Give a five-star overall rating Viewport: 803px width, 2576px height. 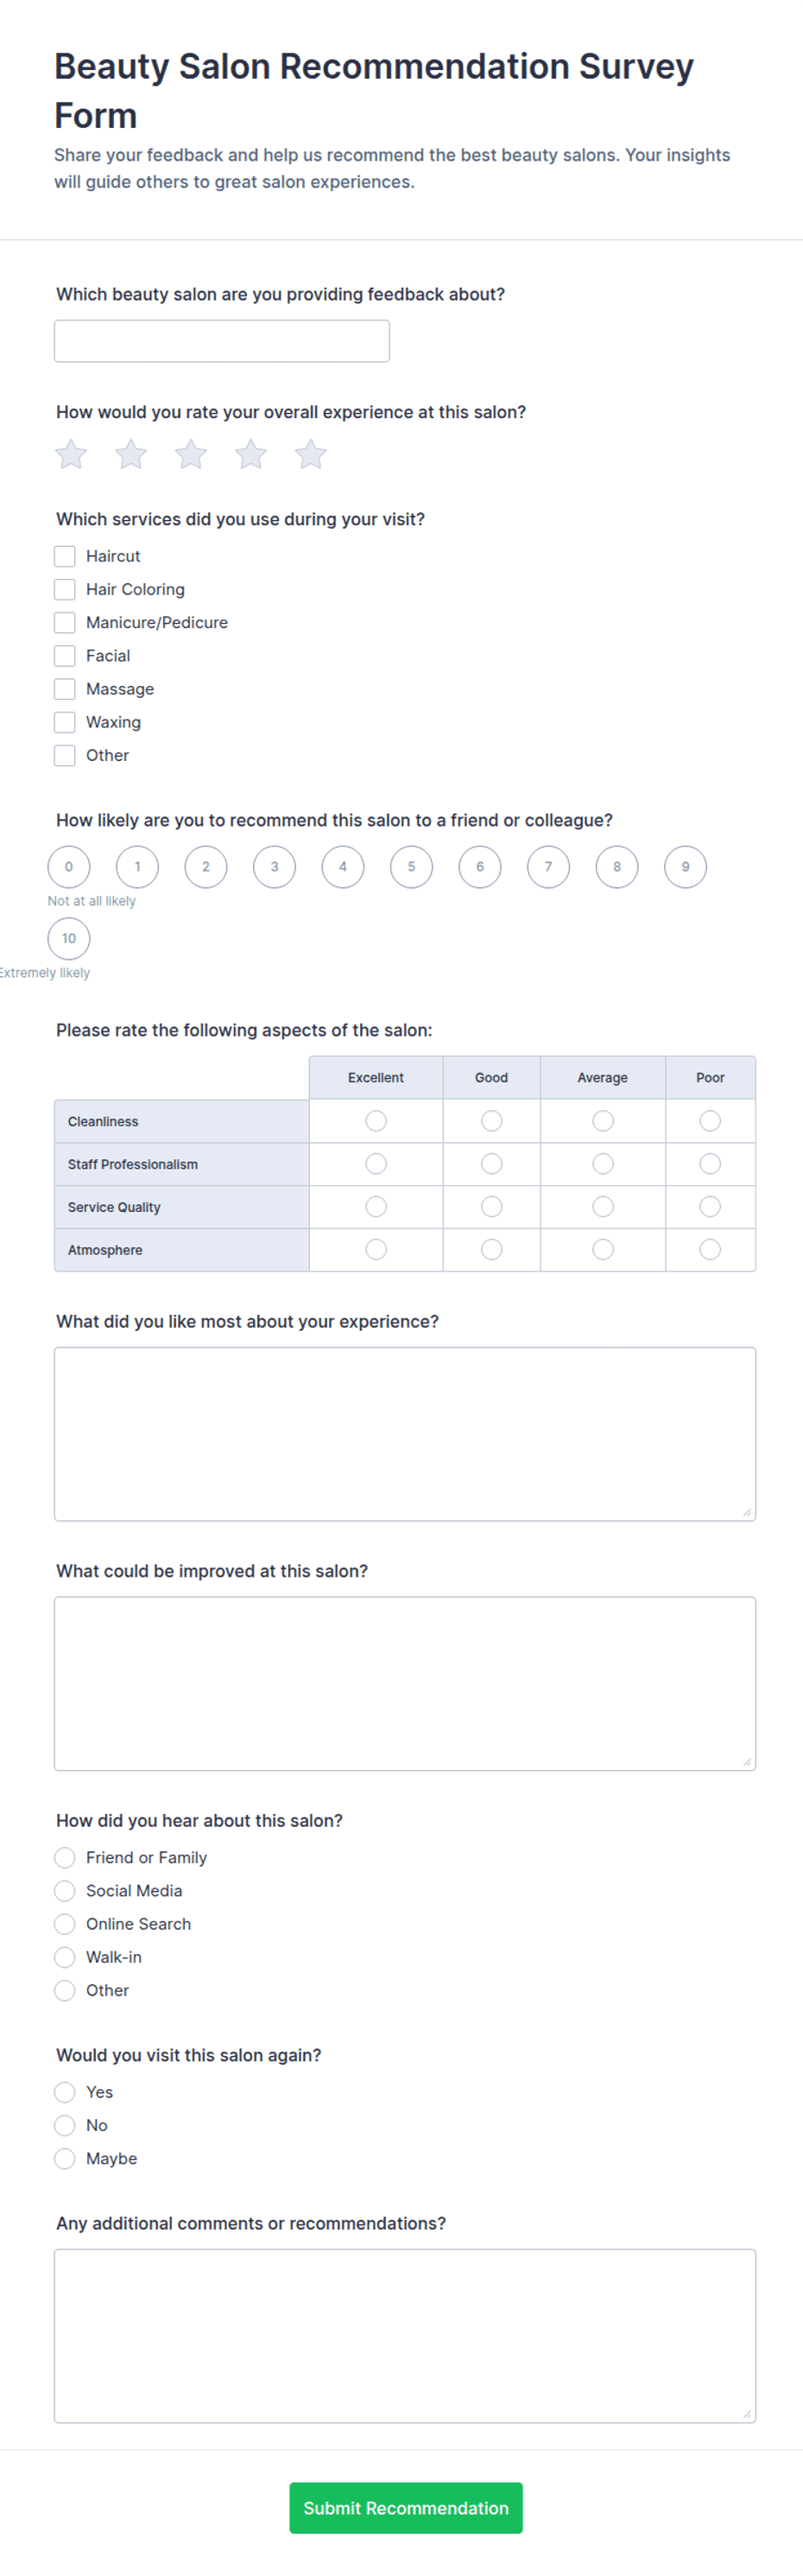coord(311,455)
